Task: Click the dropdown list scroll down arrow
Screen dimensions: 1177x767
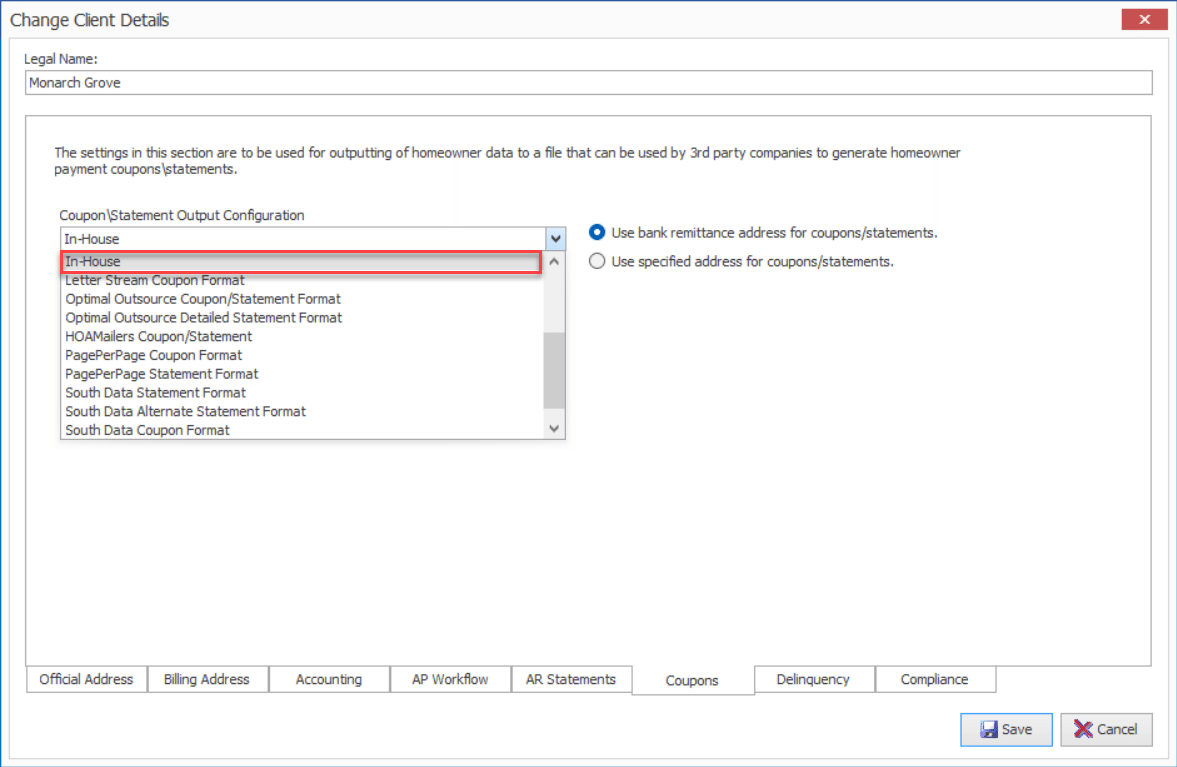Action: coord(554,429)
